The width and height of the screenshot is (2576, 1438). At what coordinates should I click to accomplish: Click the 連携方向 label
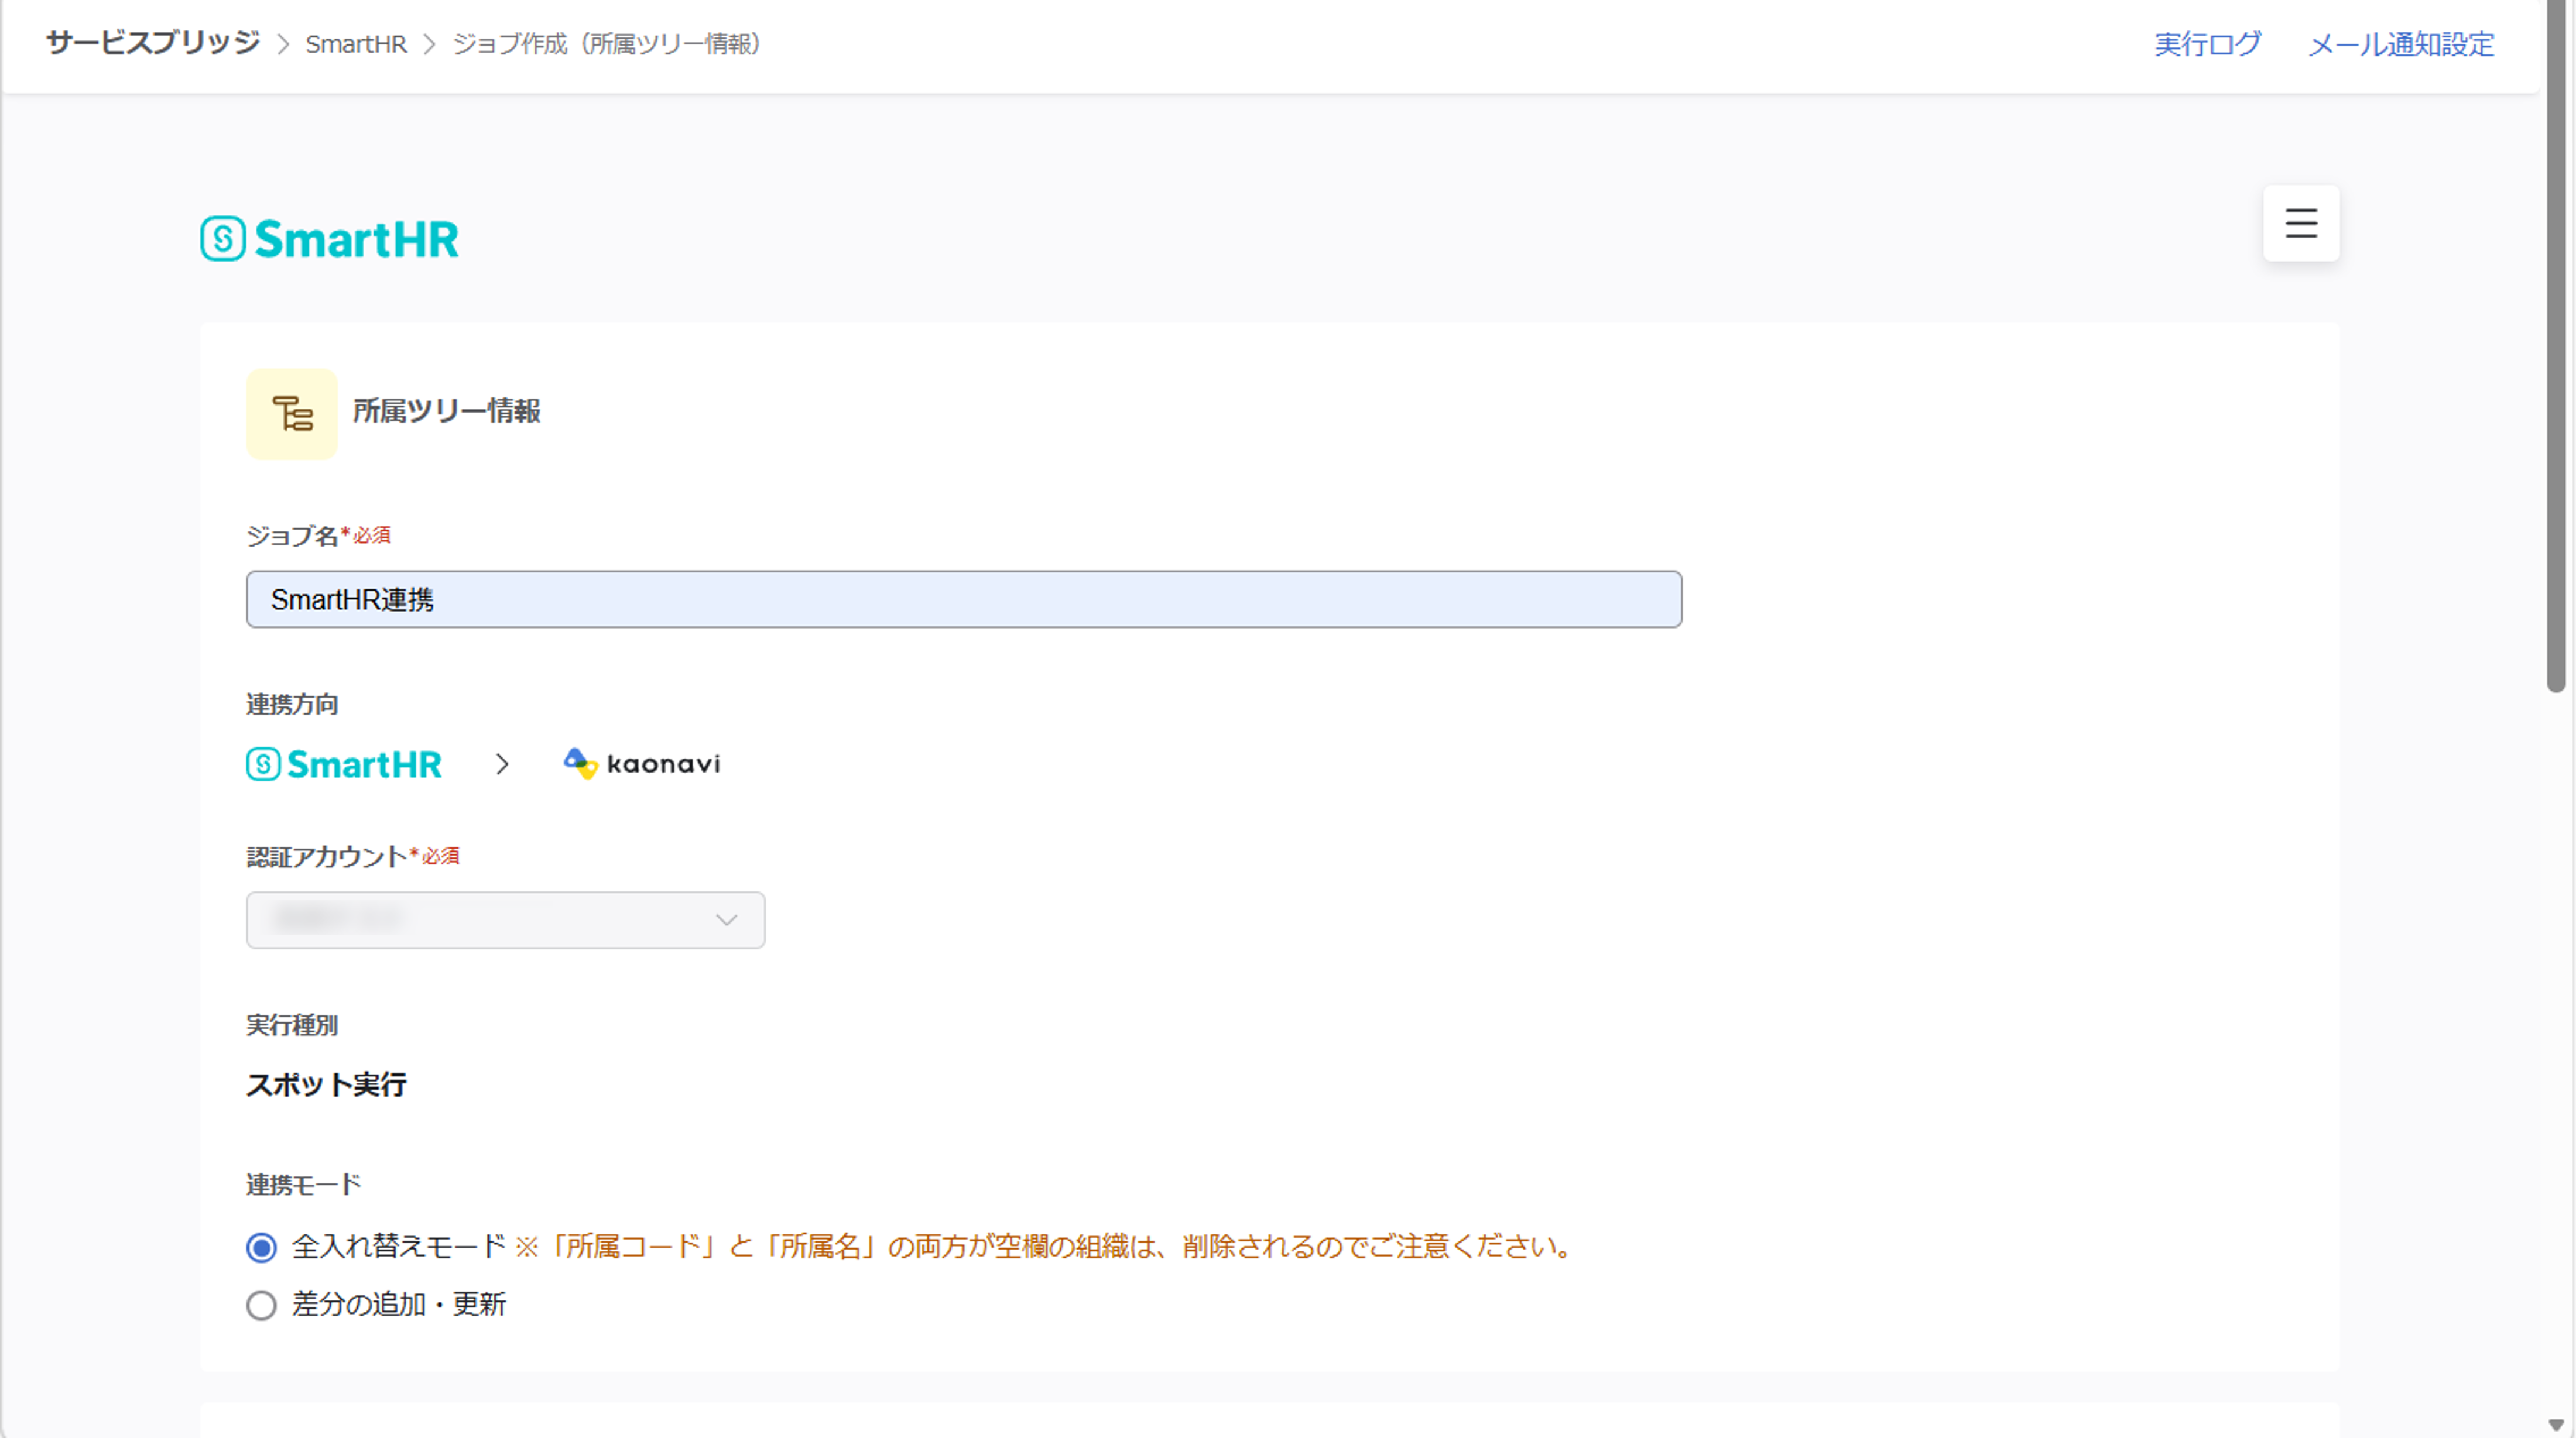[292, 705]
